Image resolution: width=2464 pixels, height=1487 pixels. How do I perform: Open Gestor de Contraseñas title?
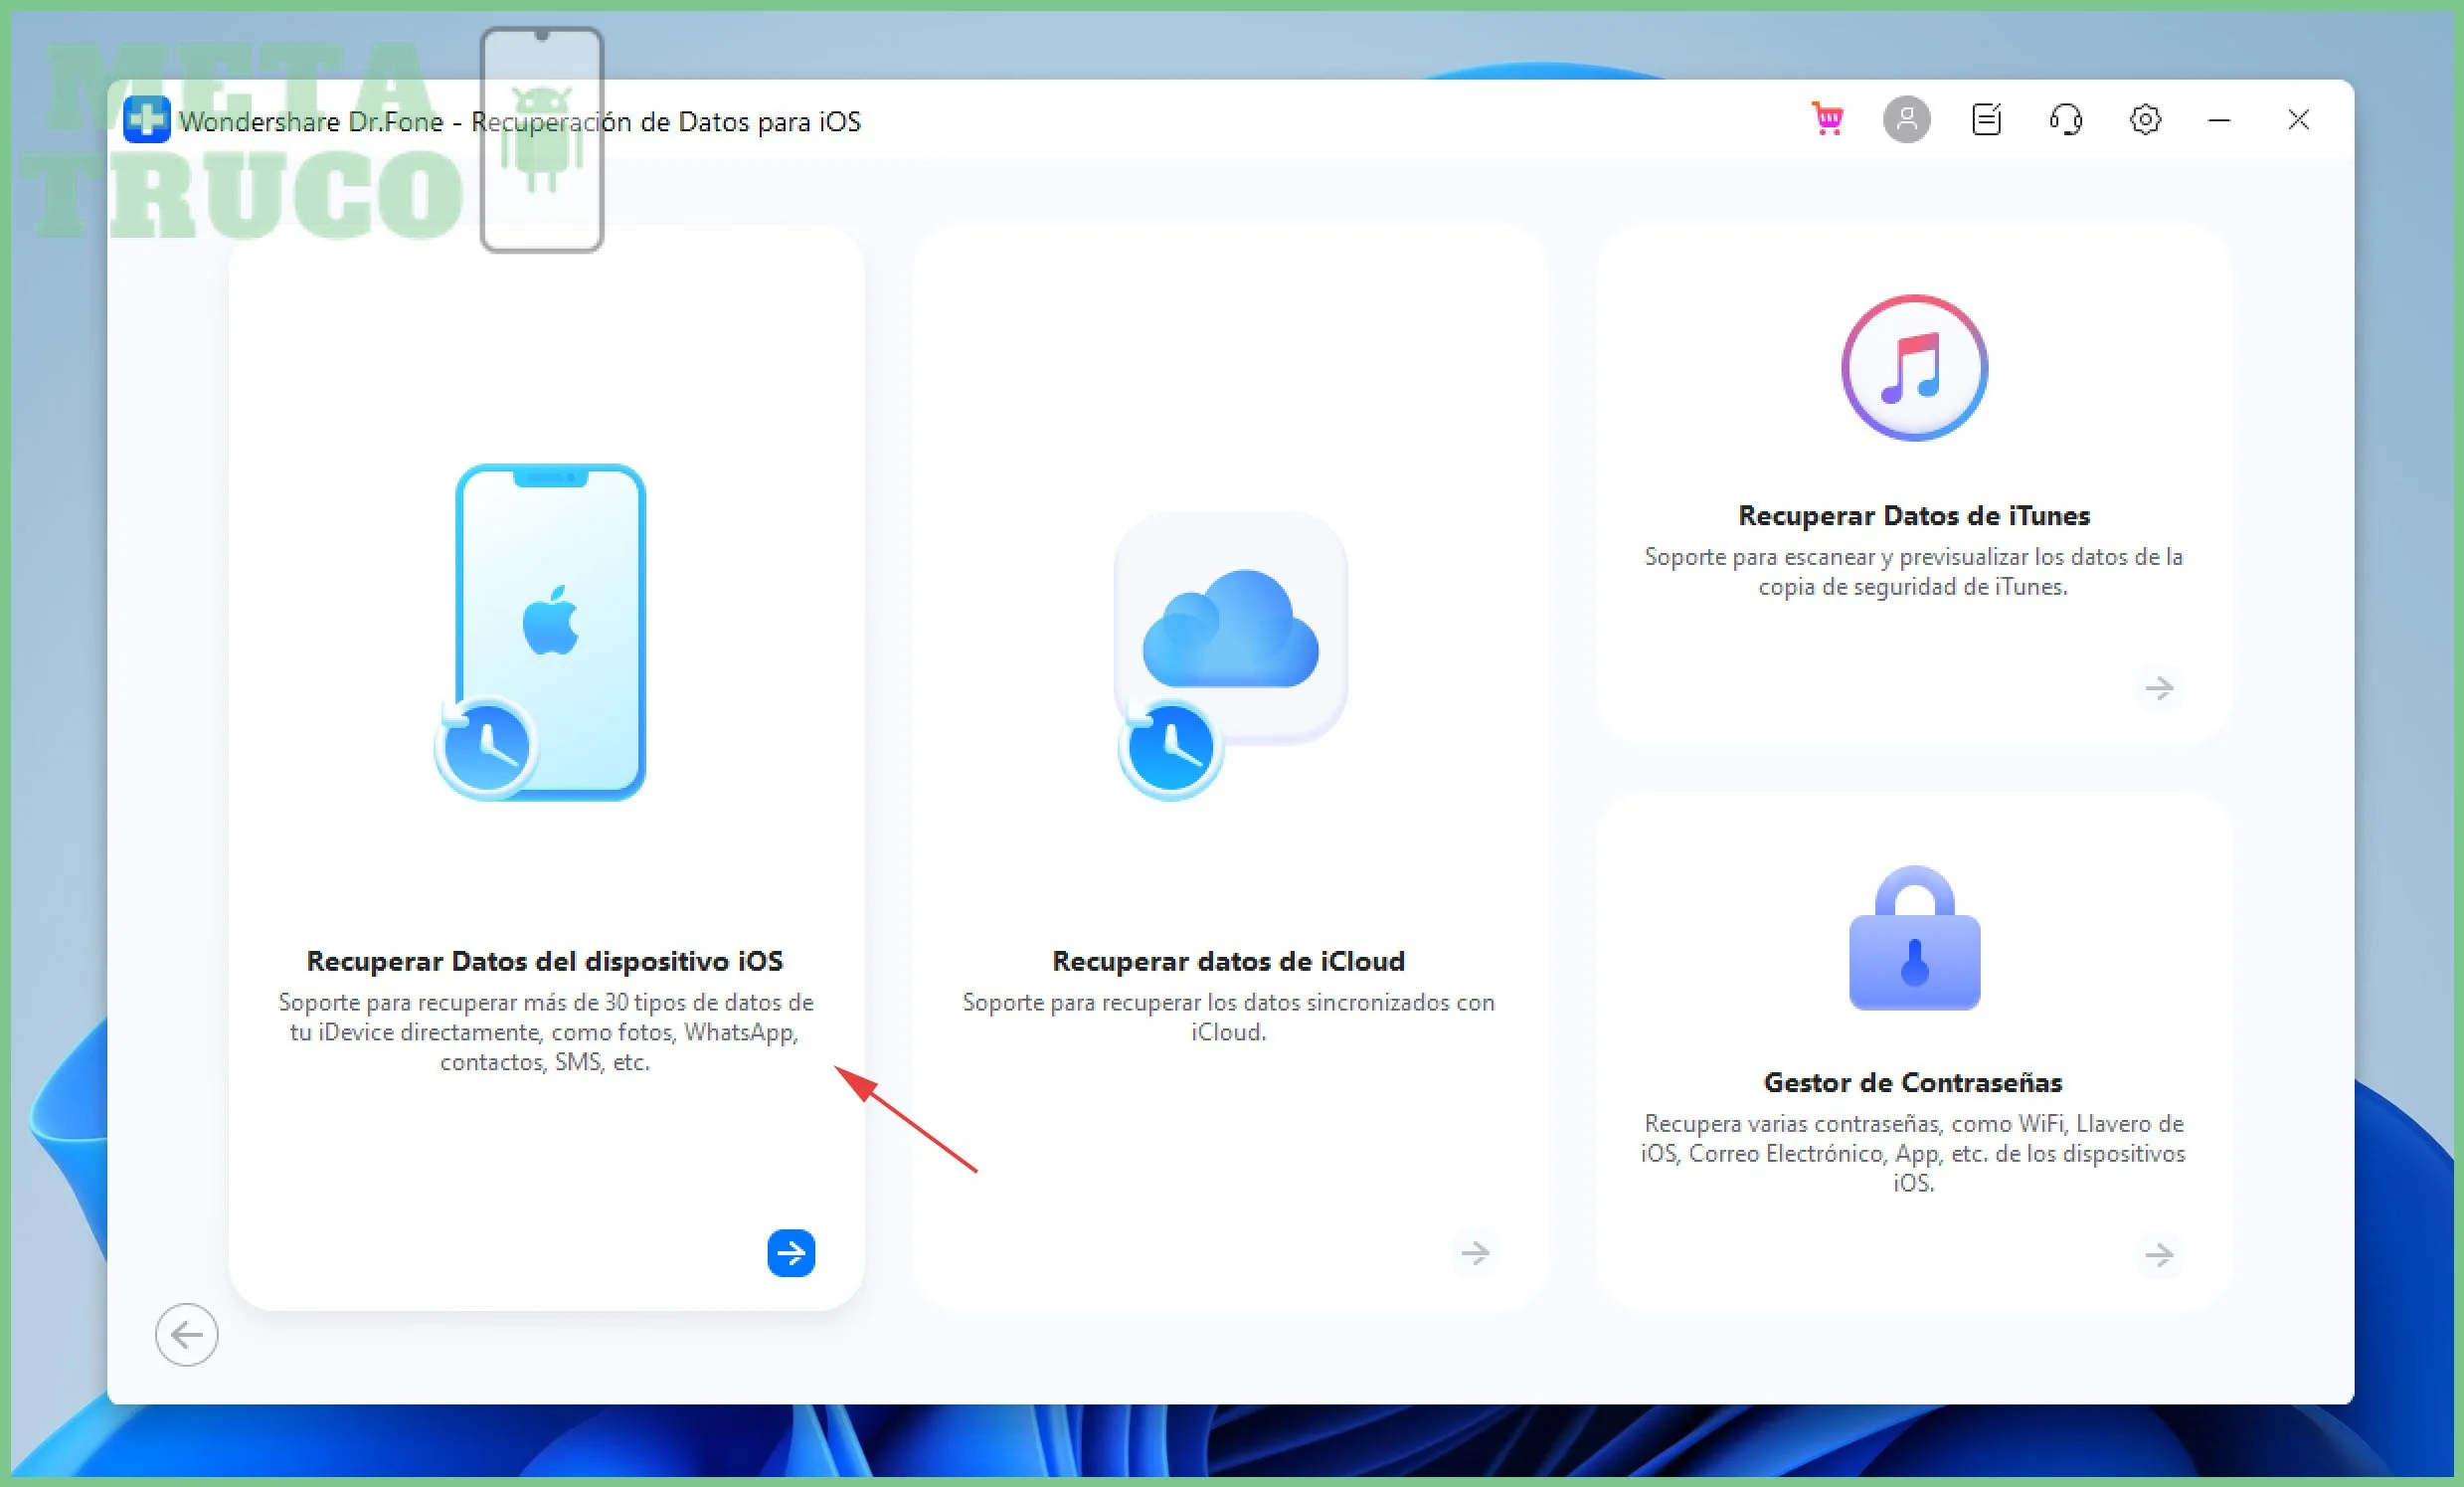tap(1913, 1082)
